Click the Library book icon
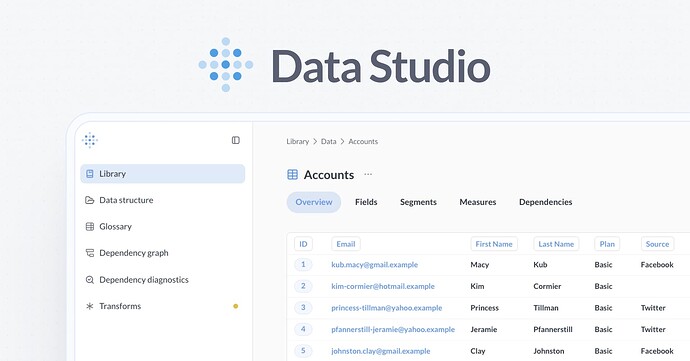The image size is (690, 361). [90, 173]
